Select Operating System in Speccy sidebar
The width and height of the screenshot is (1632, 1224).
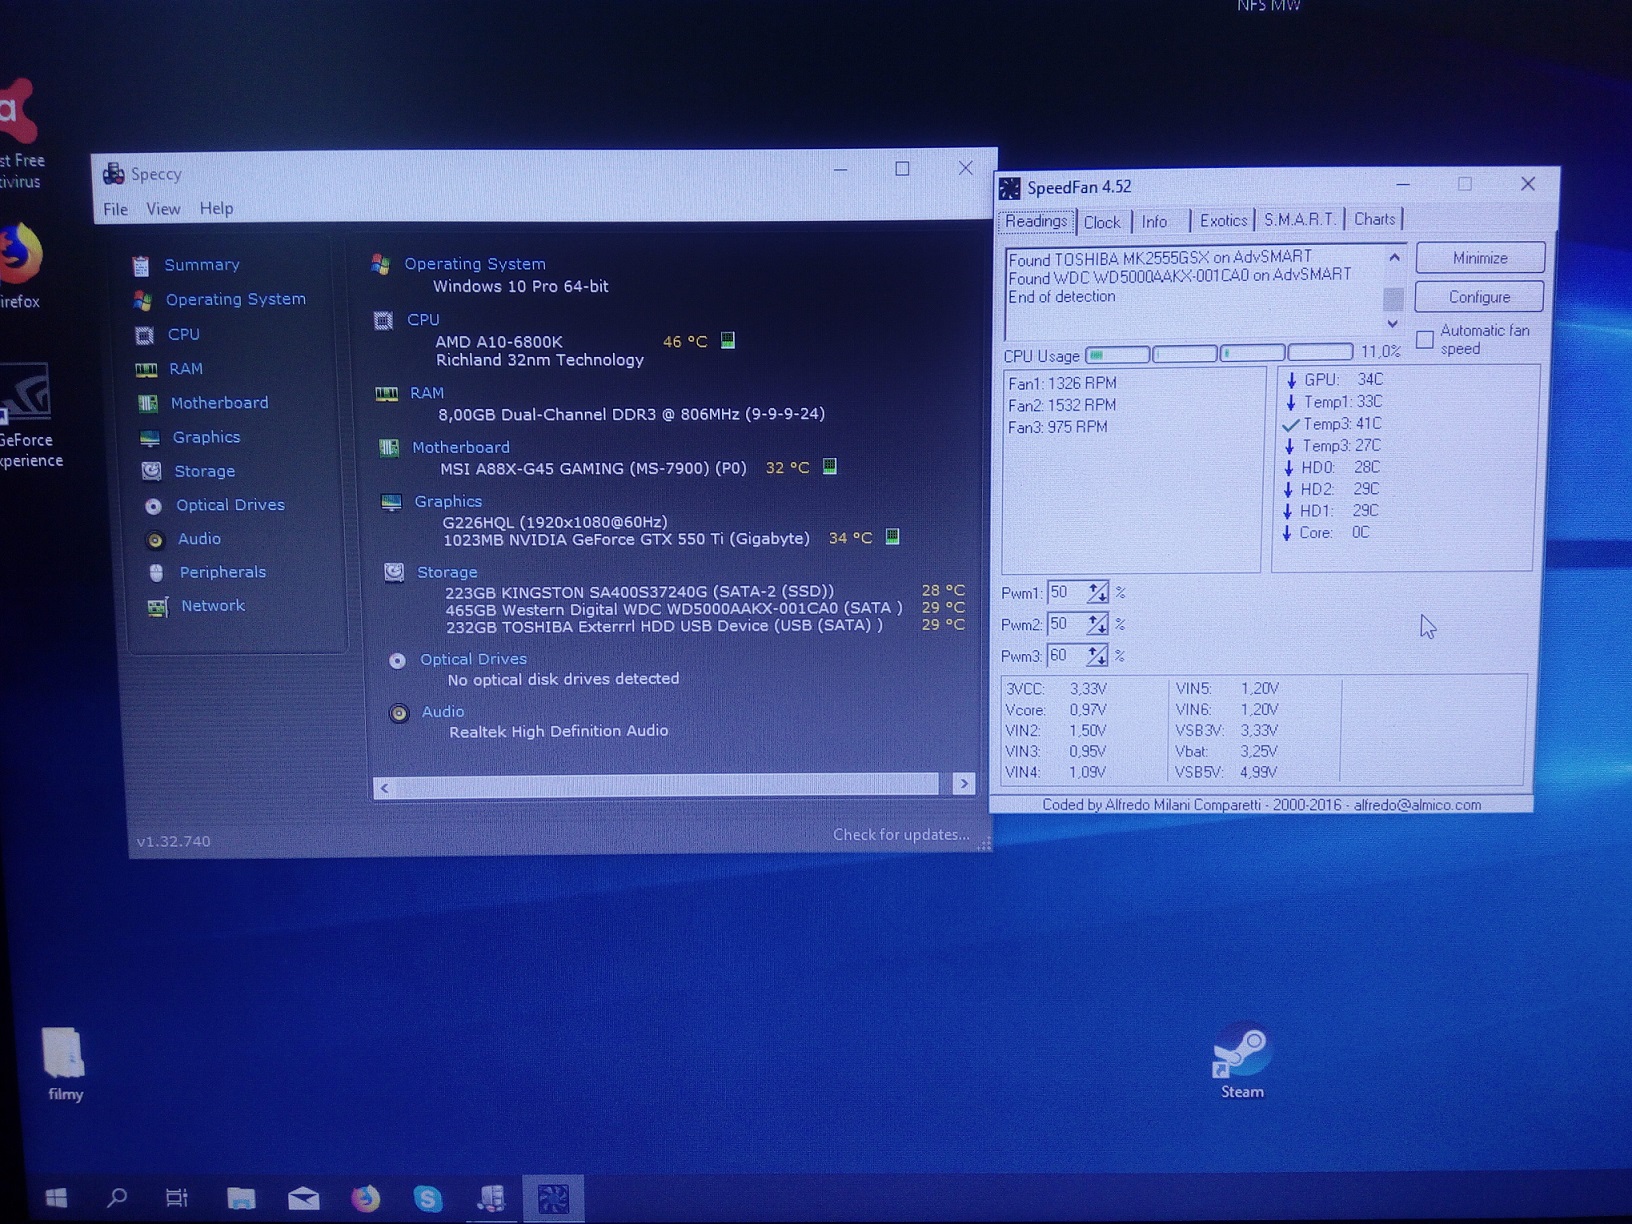[235, 299]
